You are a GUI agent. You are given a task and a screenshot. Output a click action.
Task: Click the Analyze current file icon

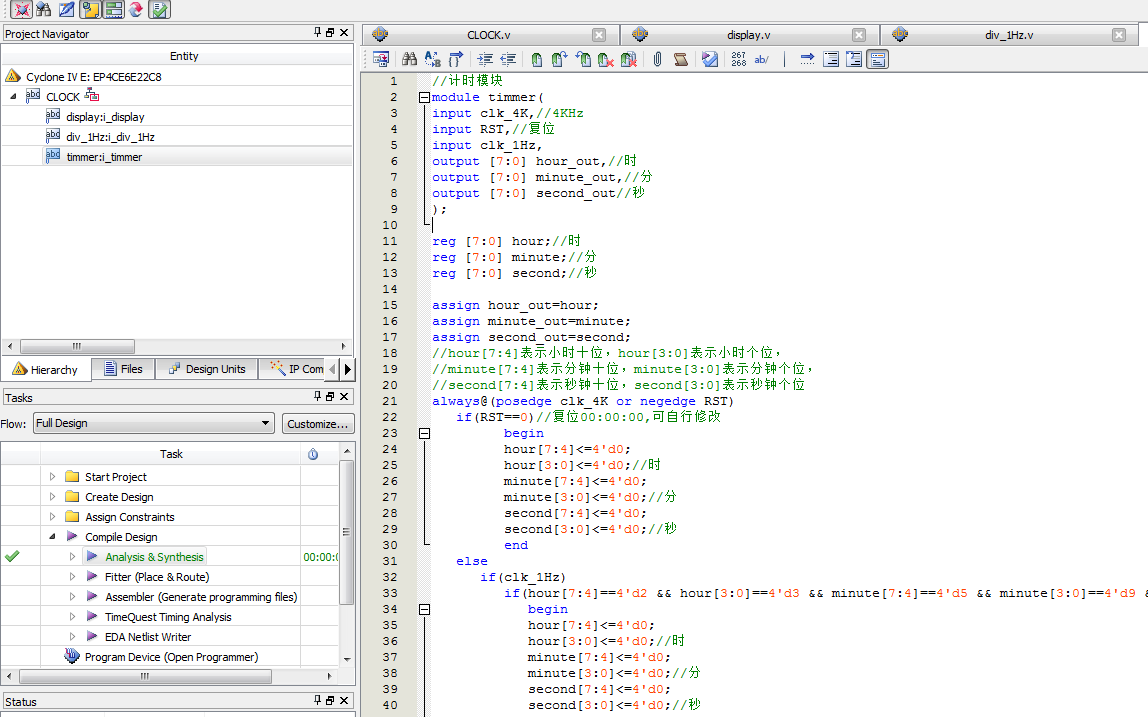point(709,59)
